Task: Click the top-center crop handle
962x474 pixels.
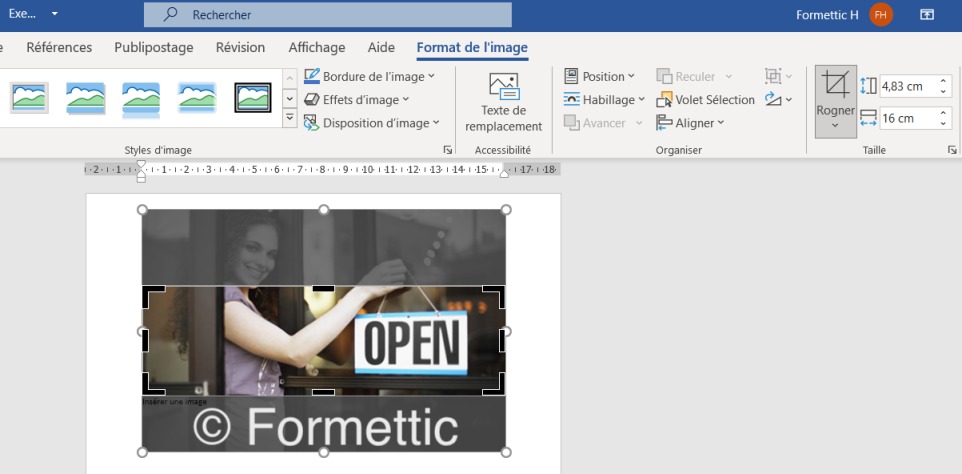Action: click(x=324, y=288)
